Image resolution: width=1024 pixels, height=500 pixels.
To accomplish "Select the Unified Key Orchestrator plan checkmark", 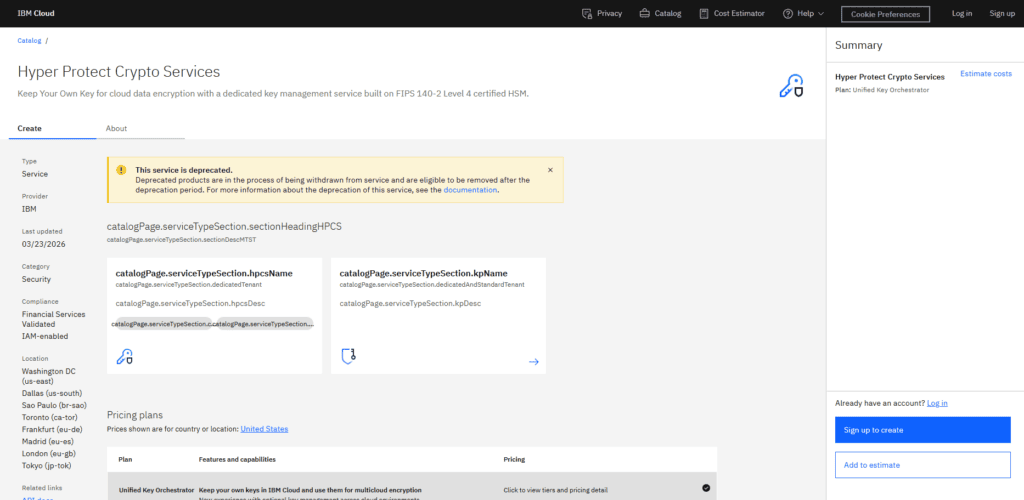I will (x=706, y=488).
